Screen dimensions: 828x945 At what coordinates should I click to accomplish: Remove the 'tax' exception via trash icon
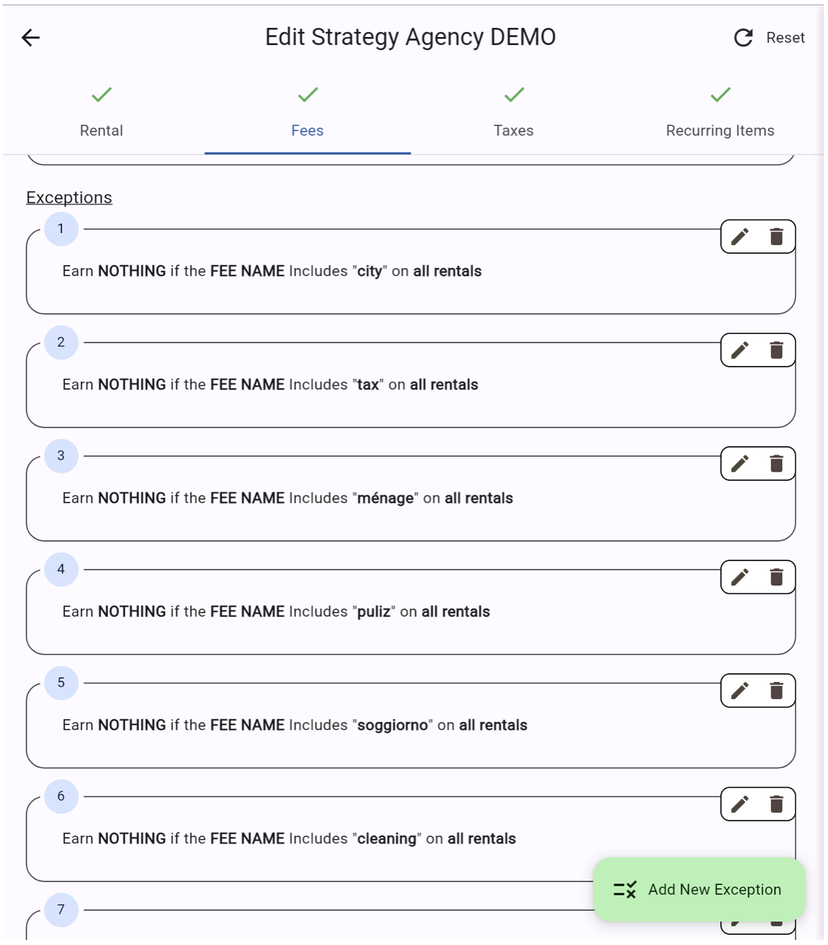coord(777,350)
